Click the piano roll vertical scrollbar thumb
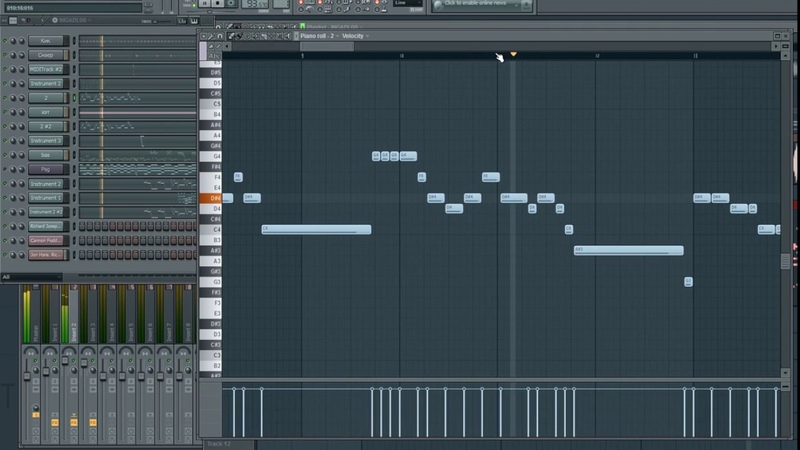Screen dimensions: 800x450 click(785, 261)
